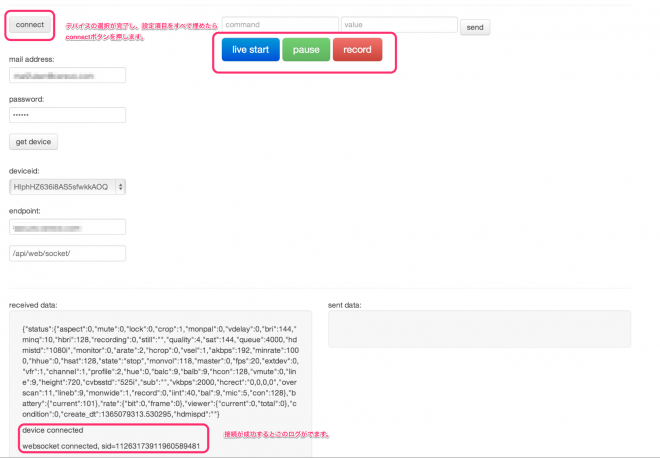This screenshot has width=660, height=458.
Task: Open the deviceid dropdown list
Action: tap(66, 186)
